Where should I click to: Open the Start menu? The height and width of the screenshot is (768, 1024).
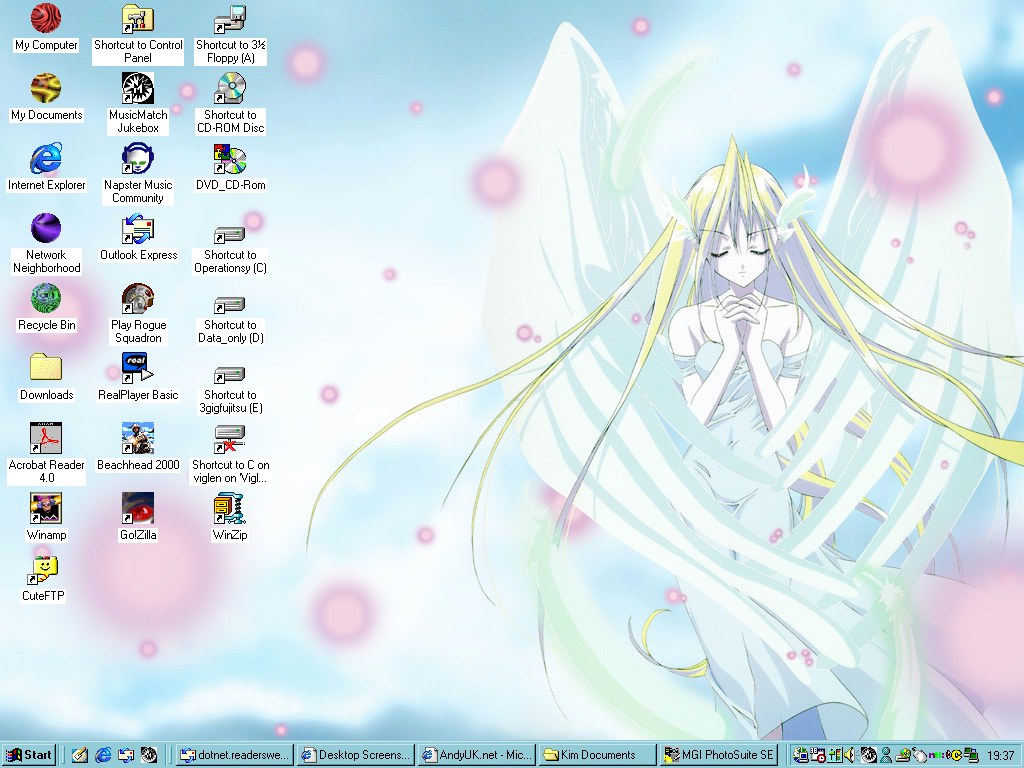coord(29,755)
